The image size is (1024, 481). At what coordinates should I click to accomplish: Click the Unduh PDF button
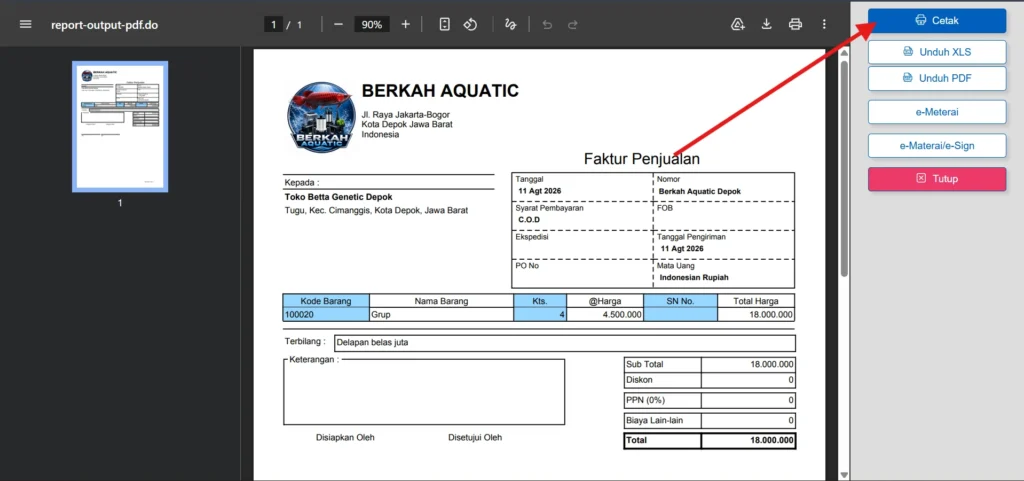click(937, 78)
